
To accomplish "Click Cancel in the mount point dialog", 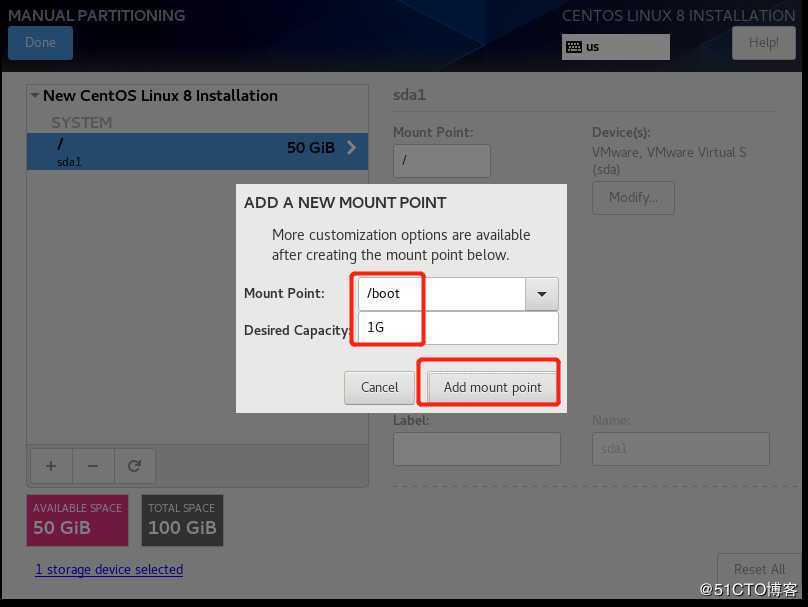I will [x=379, y=387].
